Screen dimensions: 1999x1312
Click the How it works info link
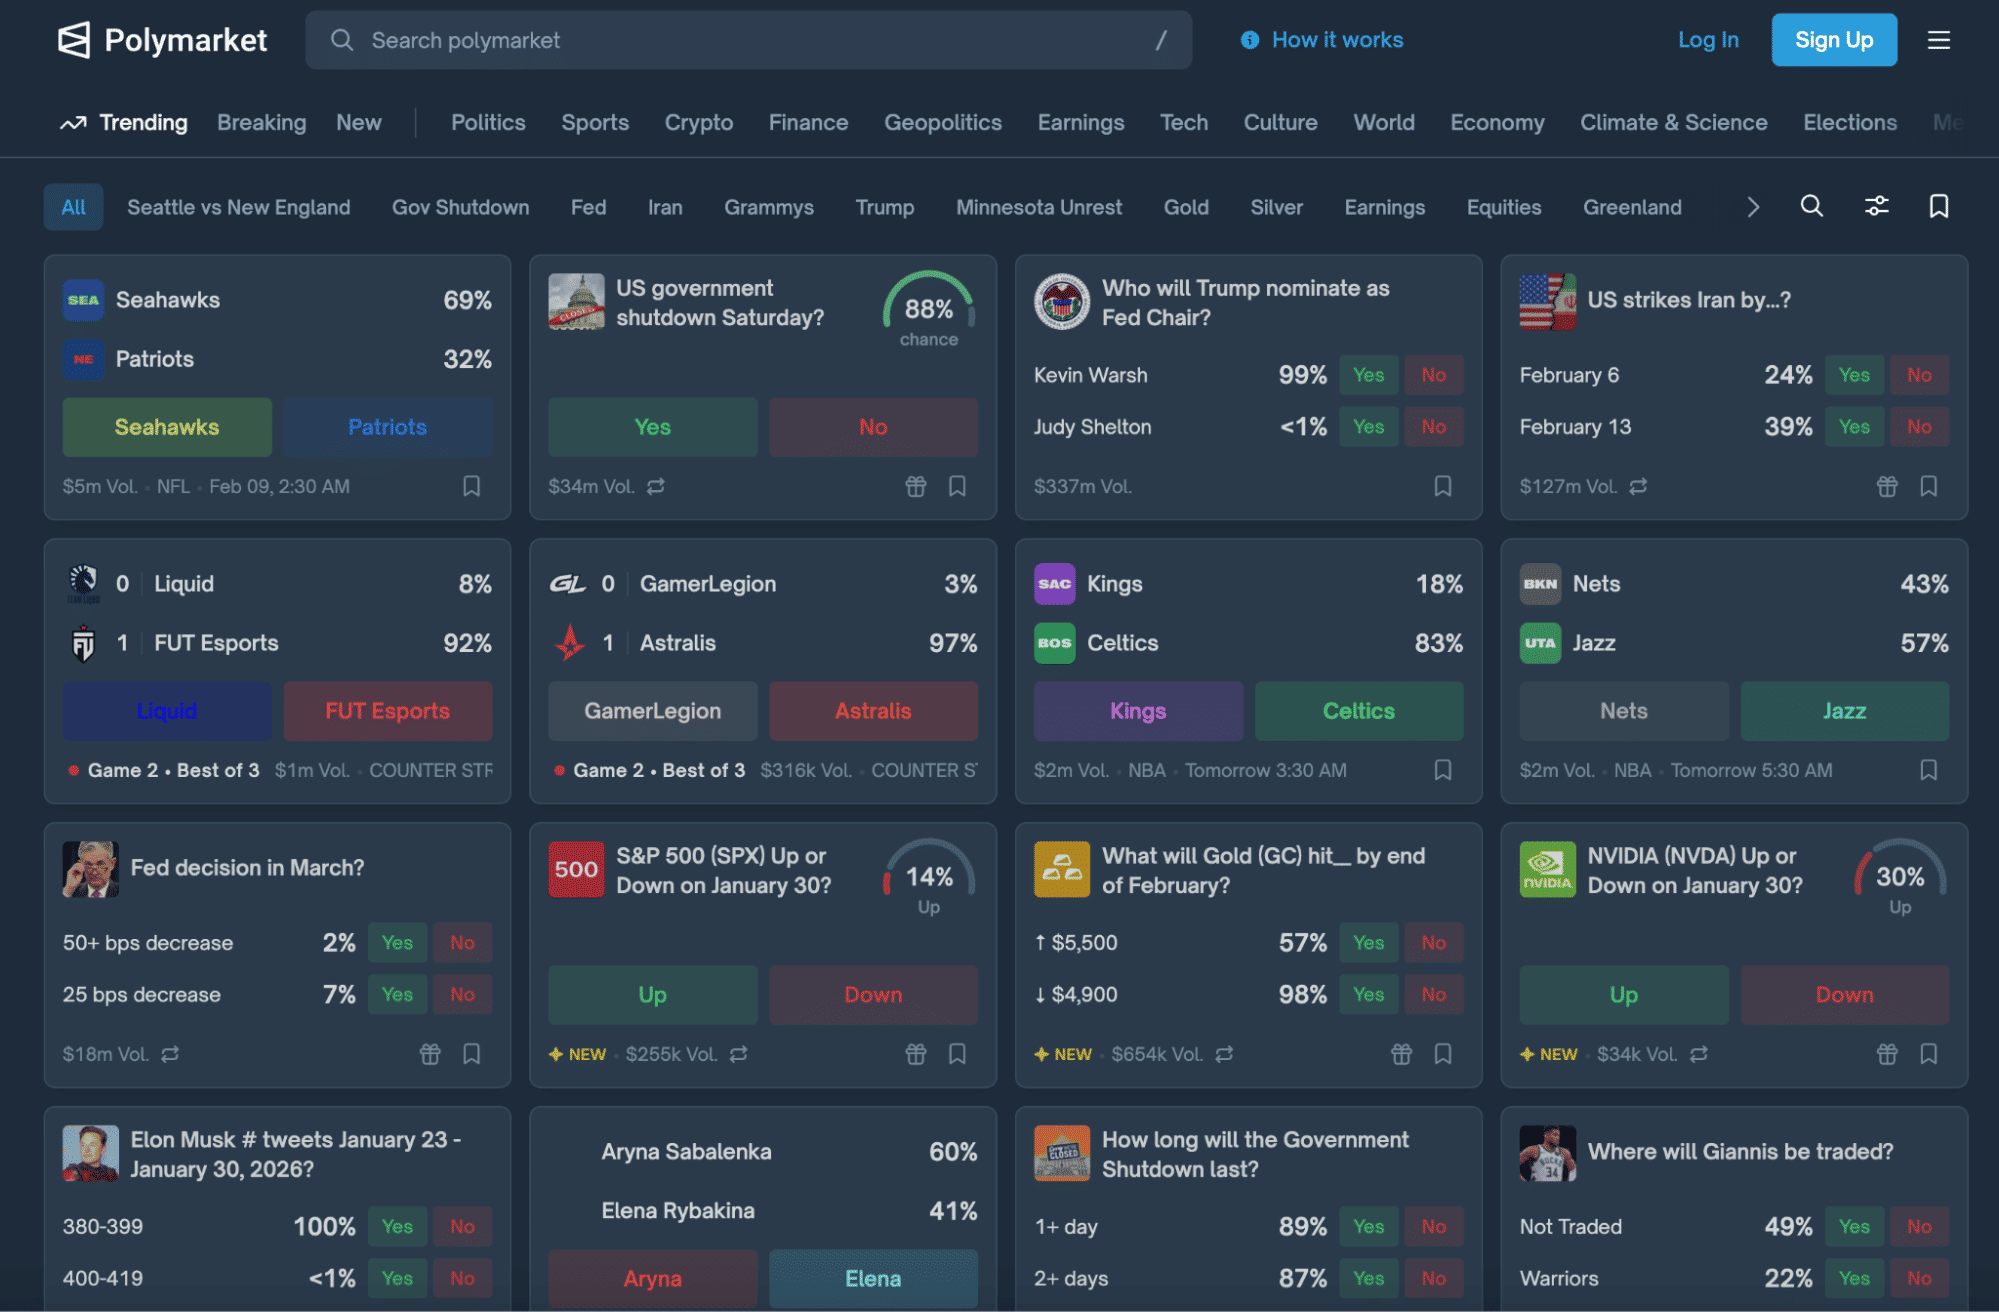pos(1321,40)
